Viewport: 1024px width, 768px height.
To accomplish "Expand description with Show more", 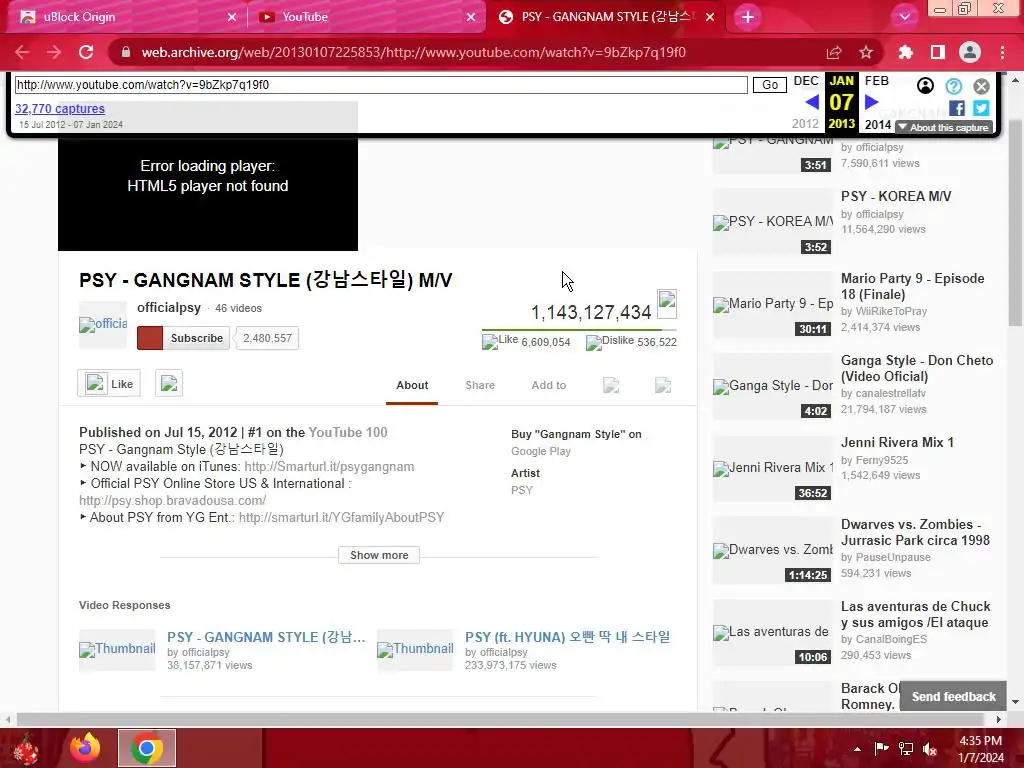I will point(379,555).
